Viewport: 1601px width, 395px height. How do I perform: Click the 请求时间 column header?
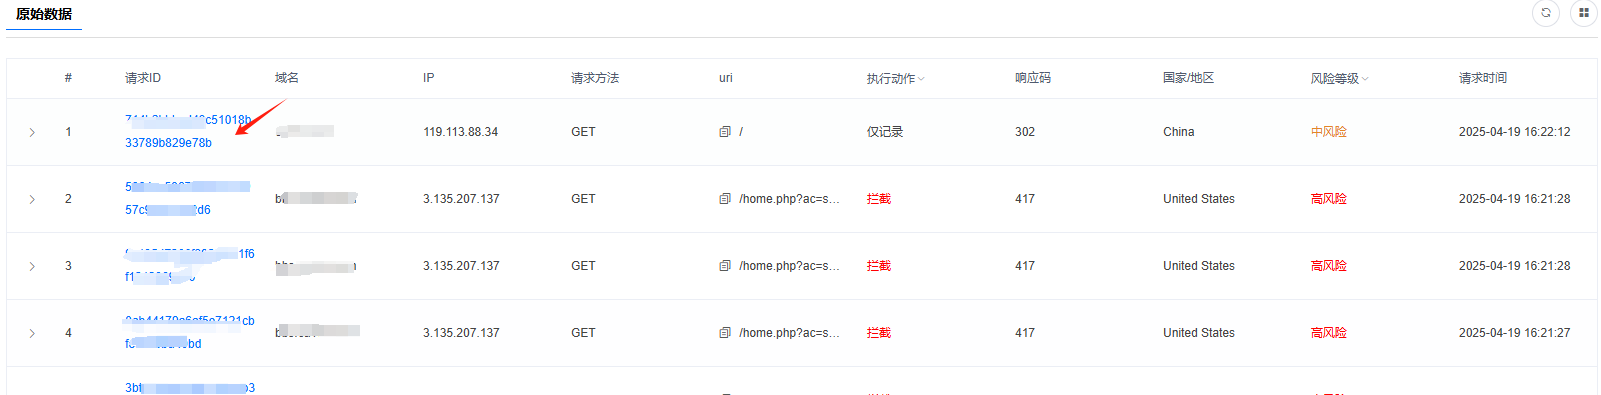[1483, 78]
